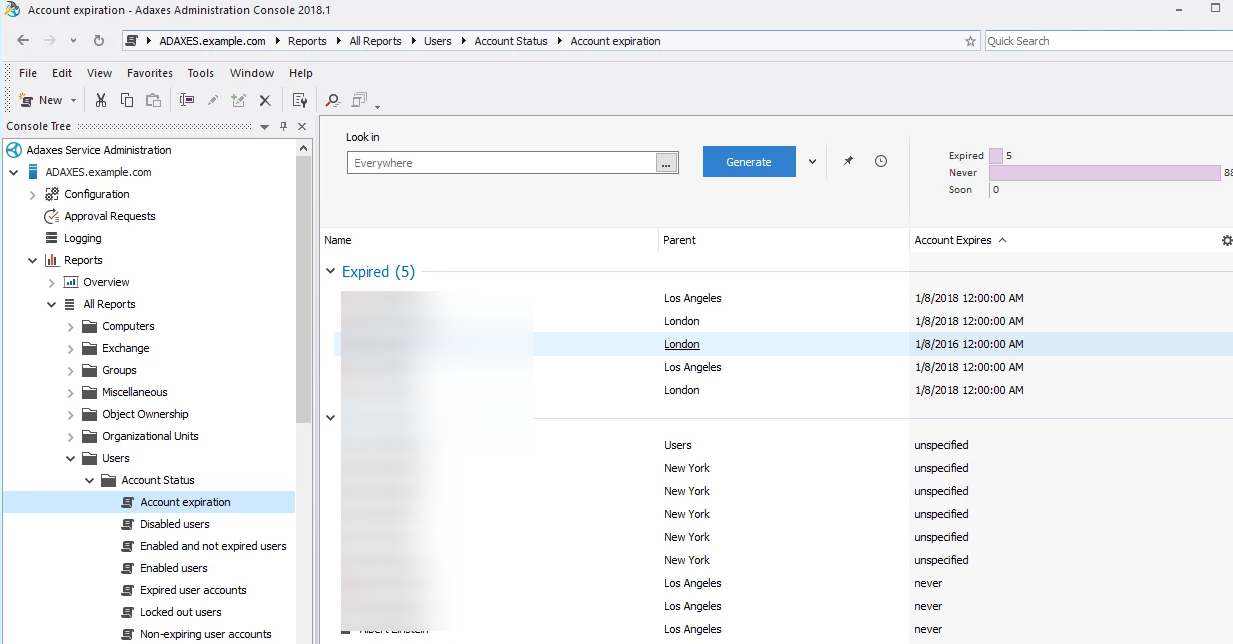Image resolution: width=1233 pixels, height=644 pixels.
Task: Click the Delete X toolbar icon
Action: pyautogui.click(x=265, y=100)
